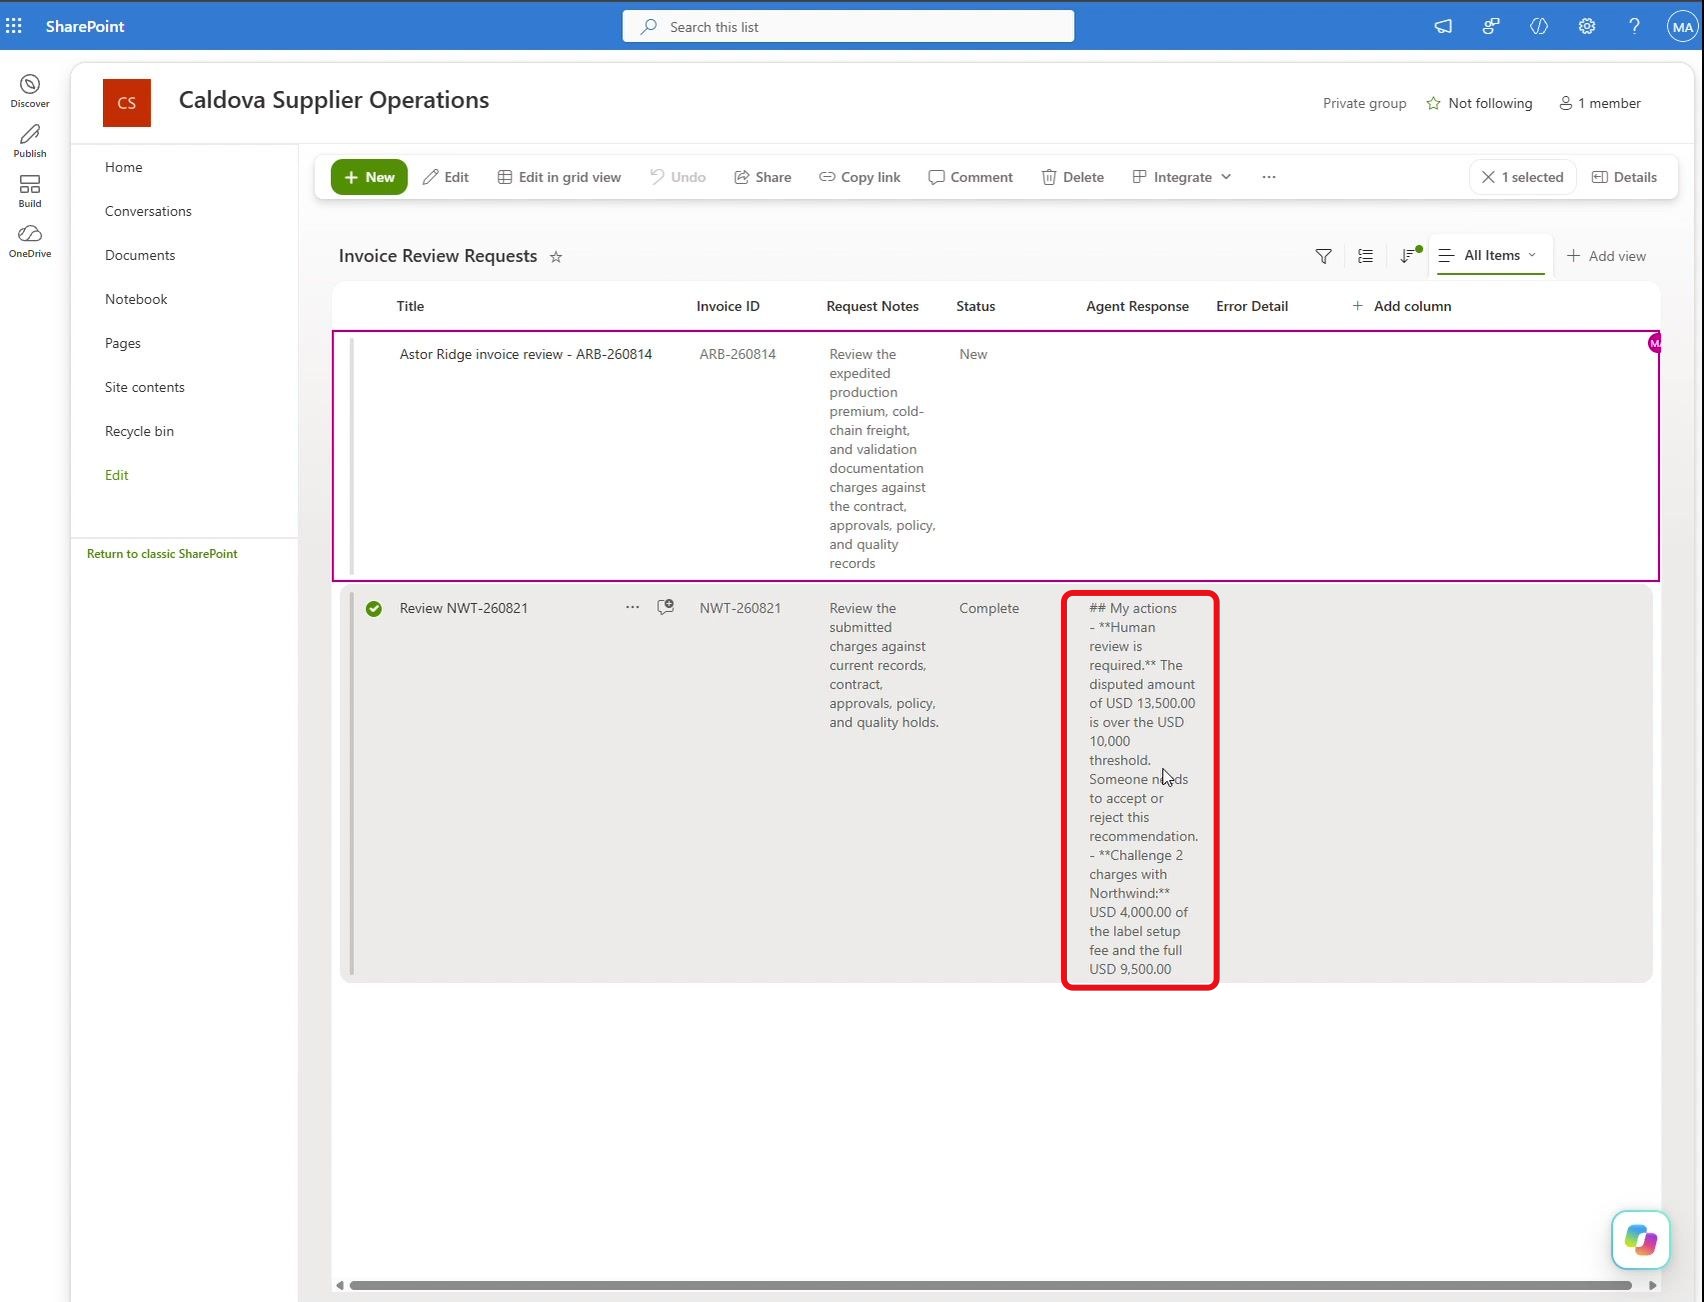This screenshot has height=1302, width=1704.
Task: Click the green New button
Action: pos(369,177)
